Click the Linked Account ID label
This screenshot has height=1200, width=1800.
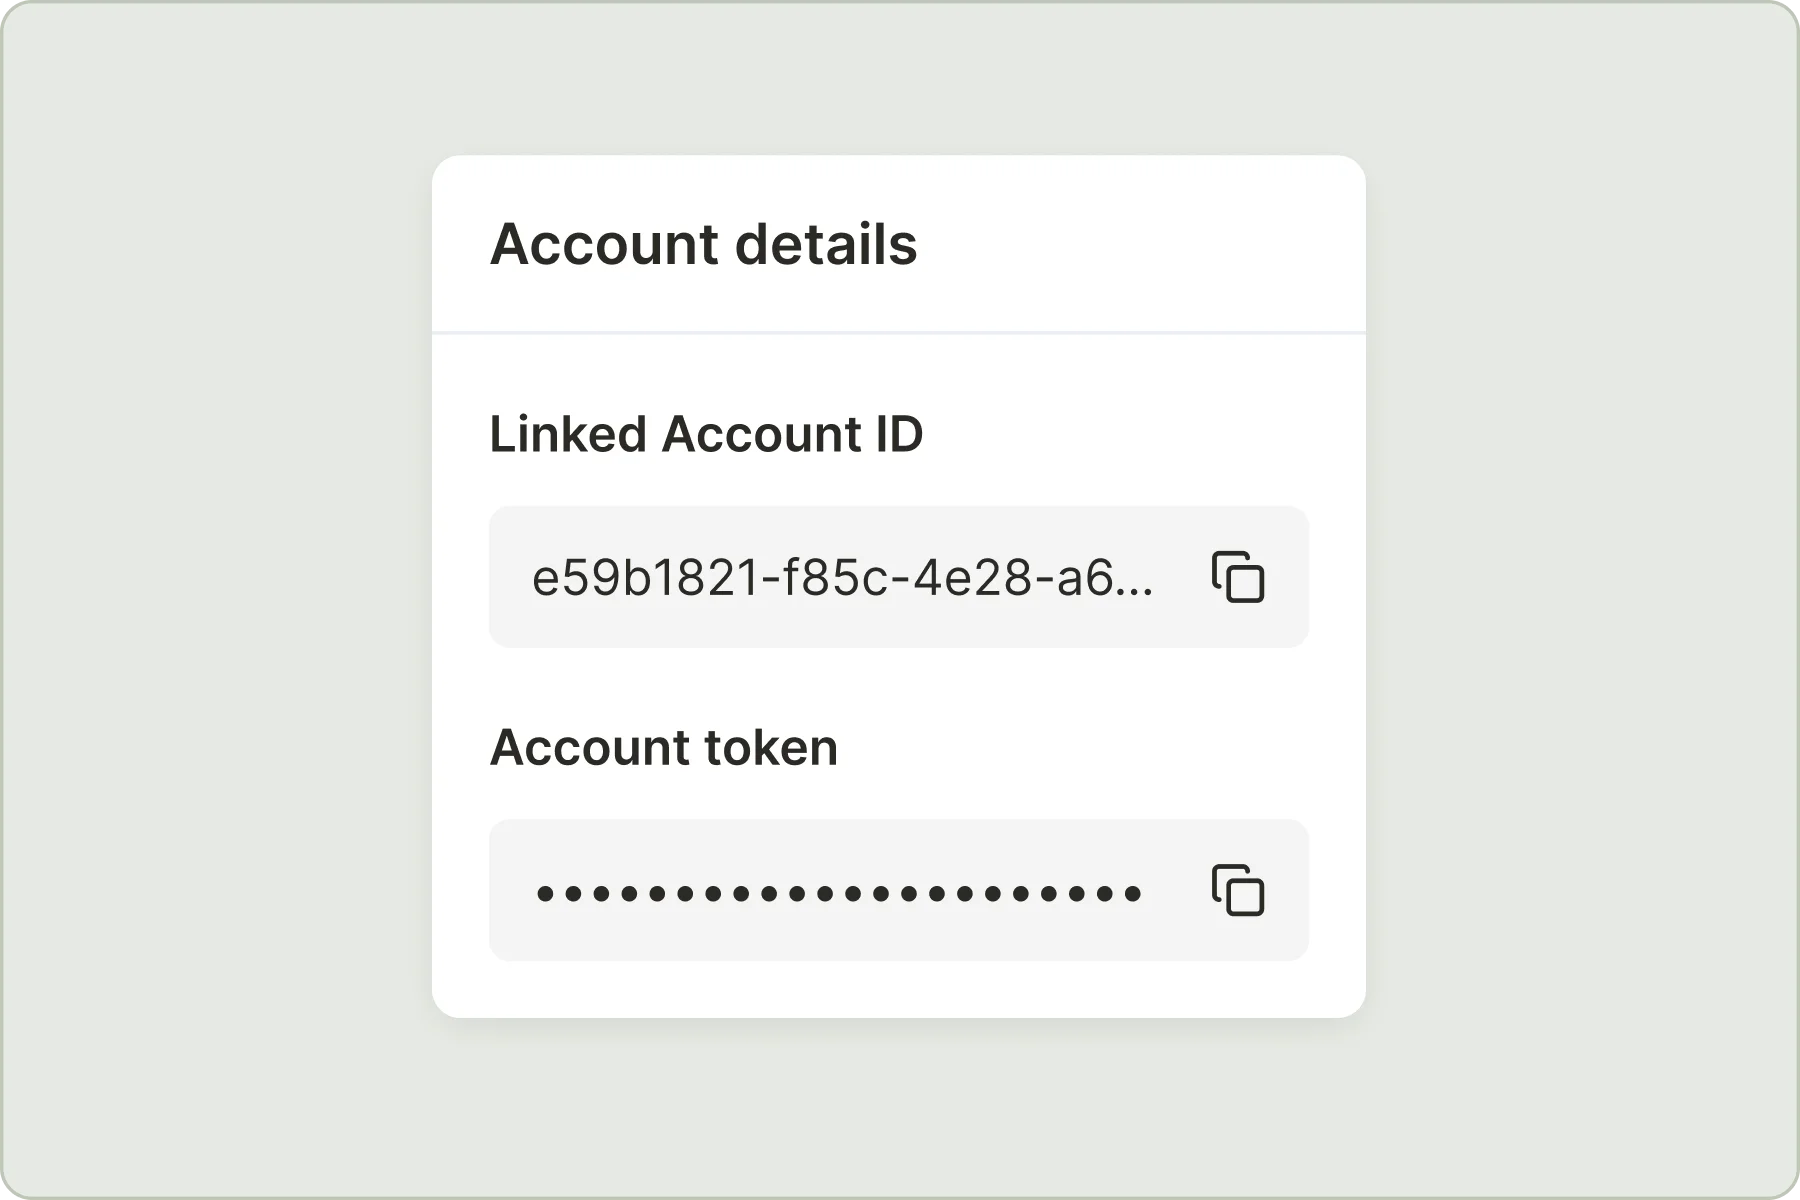tap(707, 434)
